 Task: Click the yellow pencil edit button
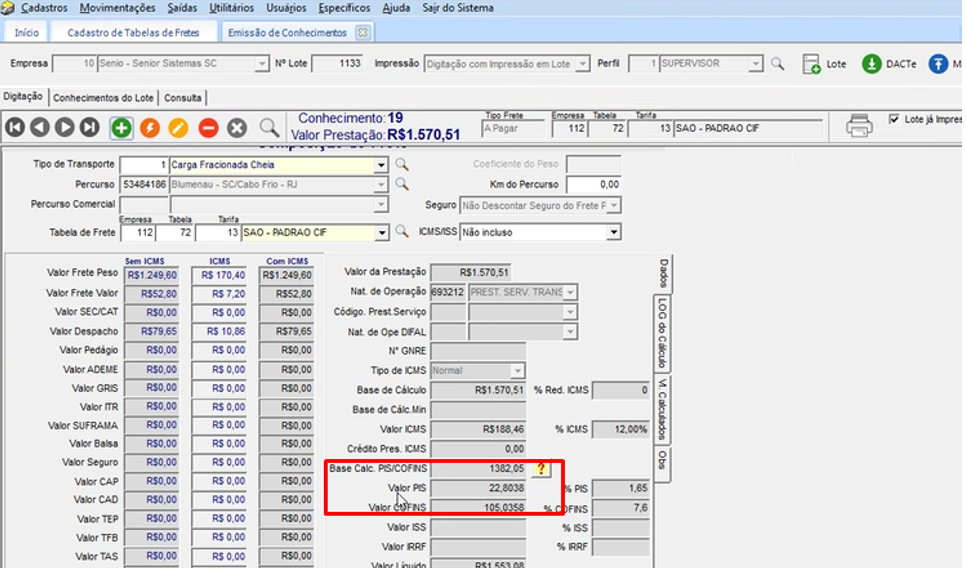[178, 127]
